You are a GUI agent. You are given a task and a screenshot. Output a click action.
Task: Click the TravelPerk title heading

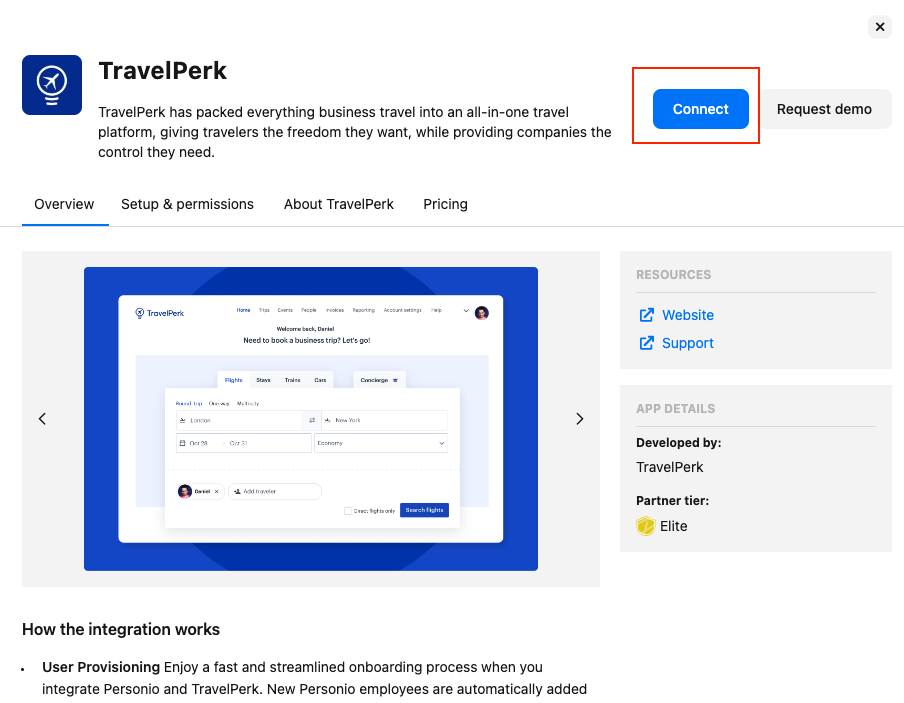click(x=163, y=71)
